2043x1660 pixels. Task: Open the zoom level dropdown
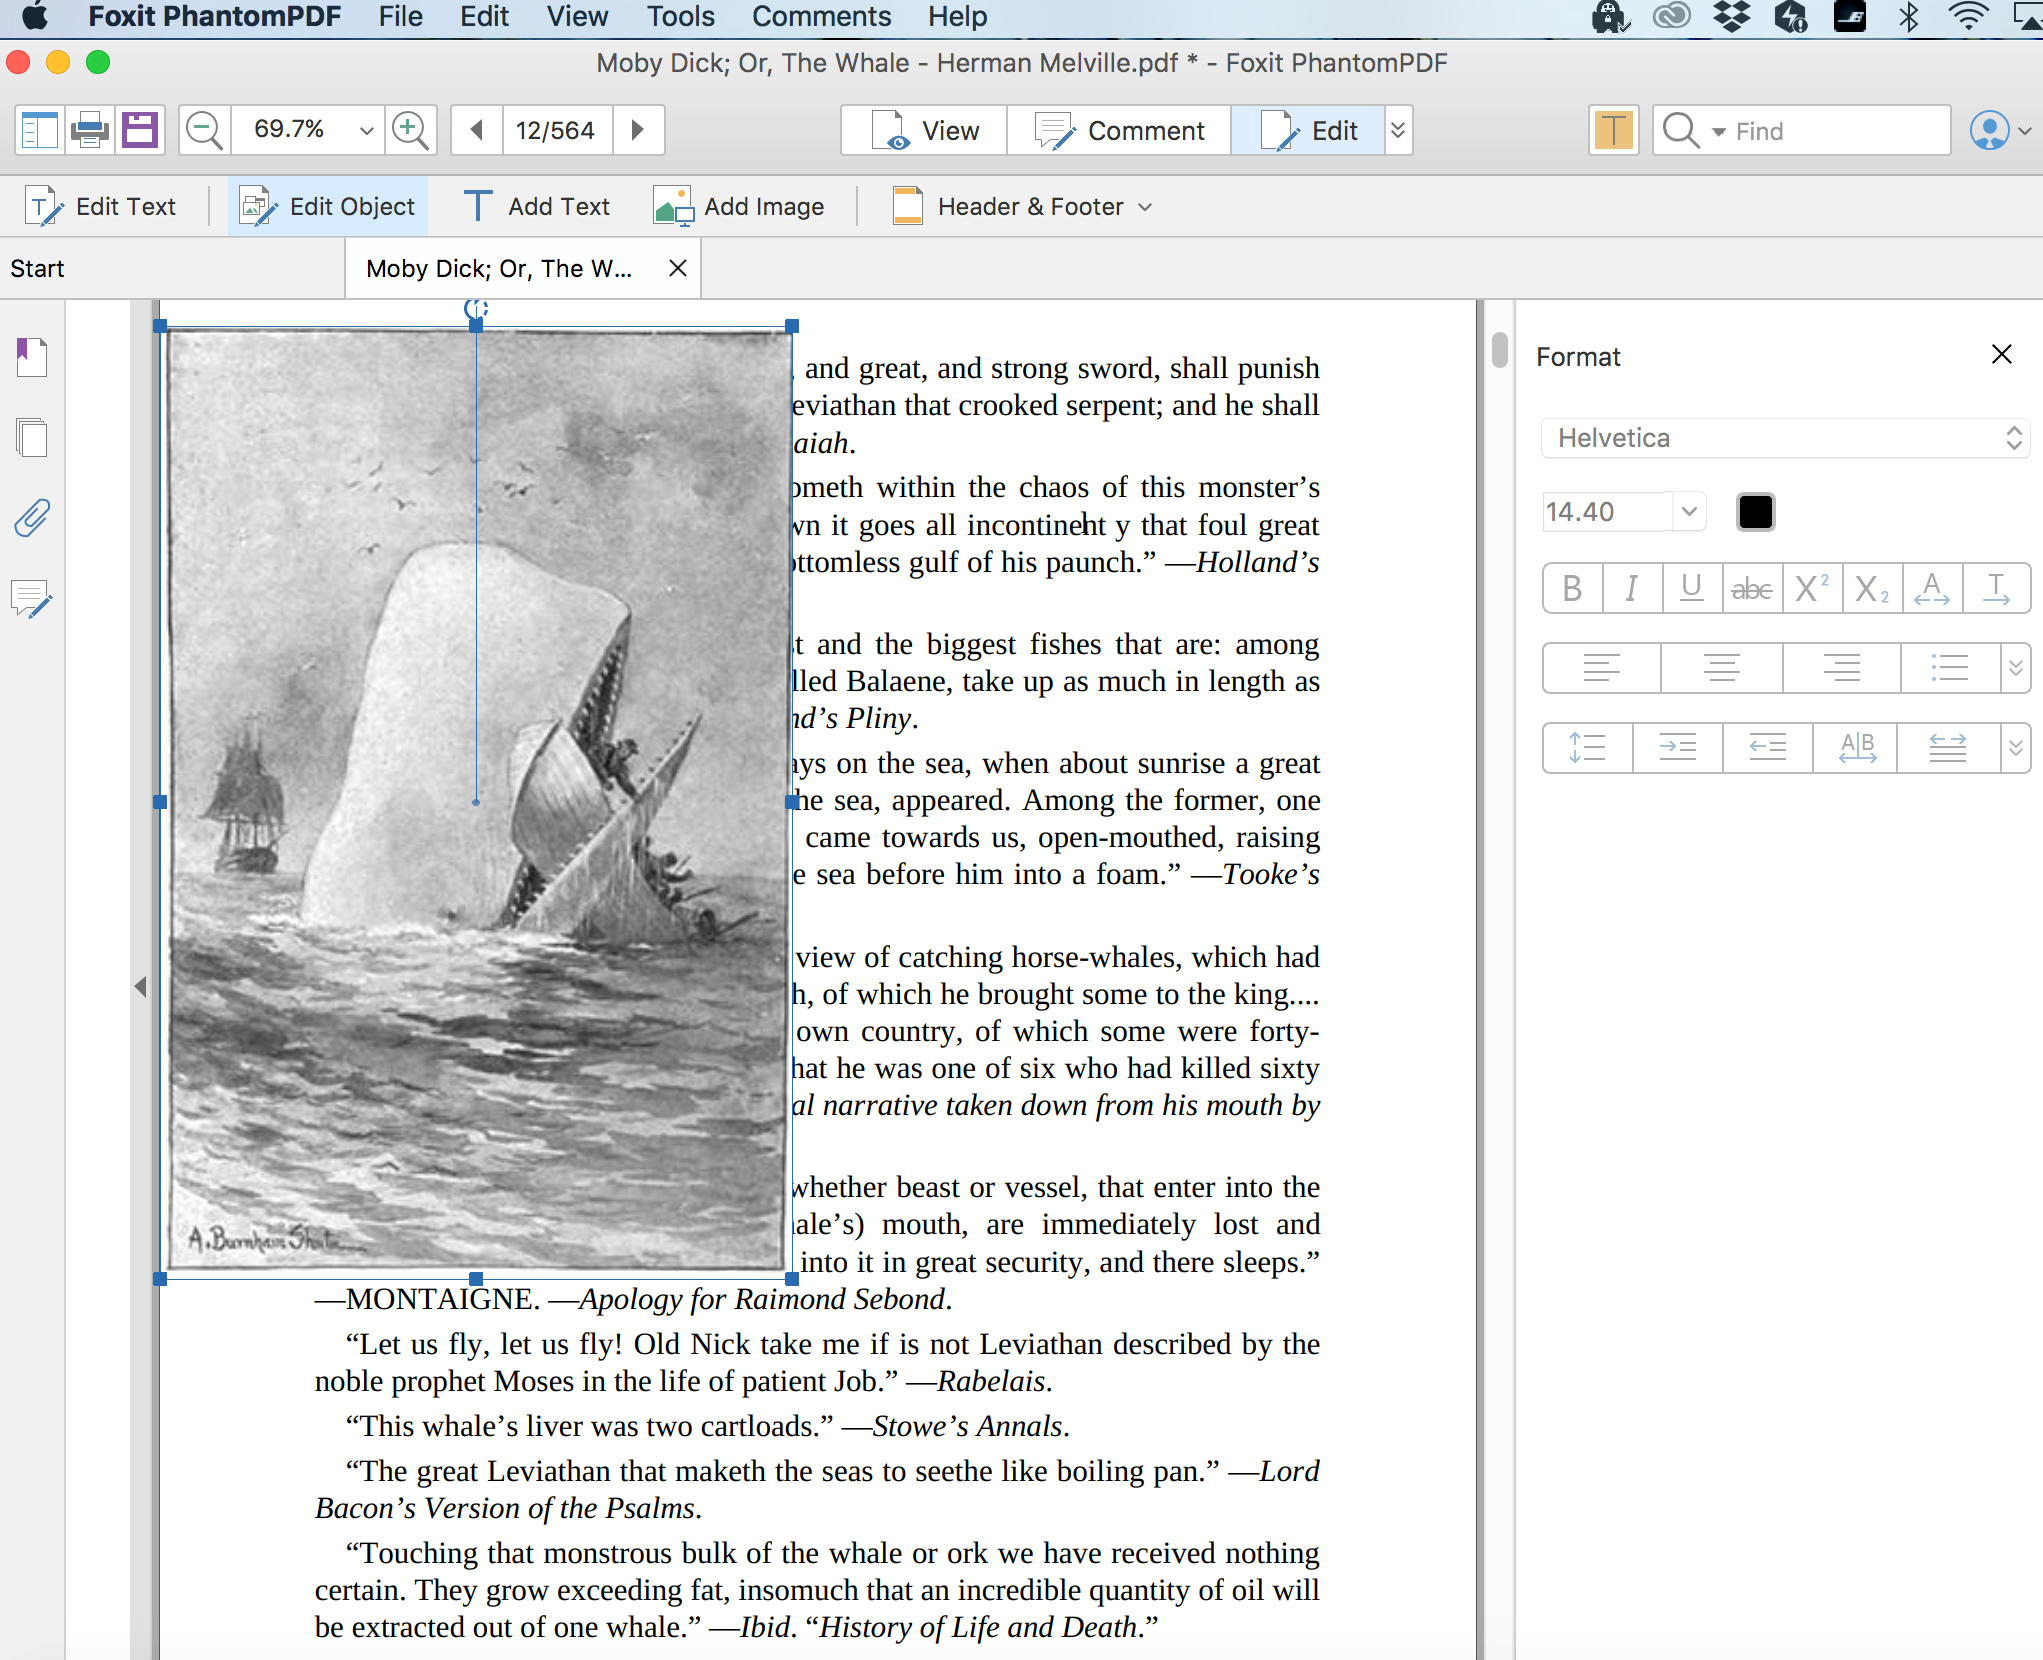click(x=366, y=130)
